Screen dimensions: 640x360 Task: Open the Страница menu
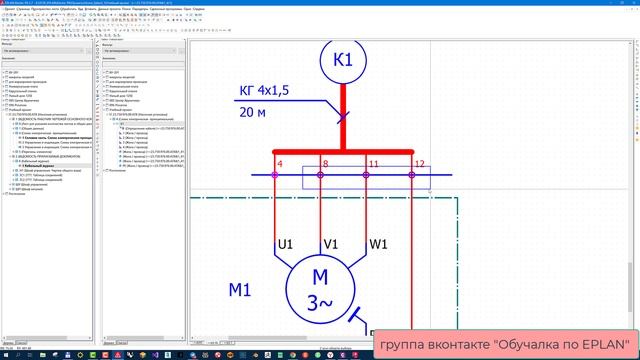(x=23, y=9)
